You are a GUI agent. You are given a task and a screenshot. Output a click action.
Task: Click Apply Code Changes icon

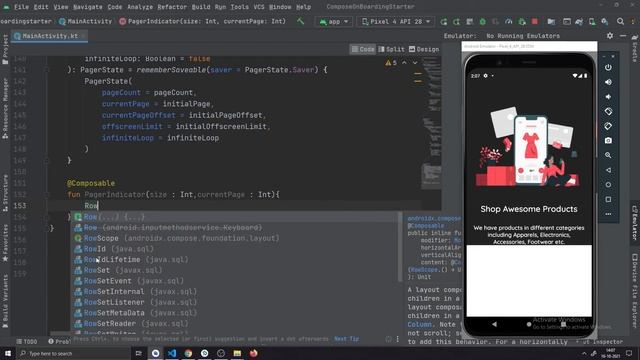coord(469,21)
